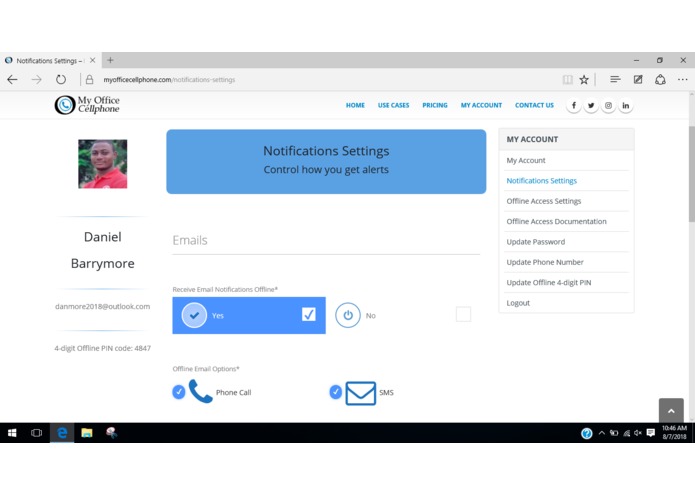The height and width of the screenshot is (494, 695).
Task: Click the power icon next to No
Action: click(348, 315)
